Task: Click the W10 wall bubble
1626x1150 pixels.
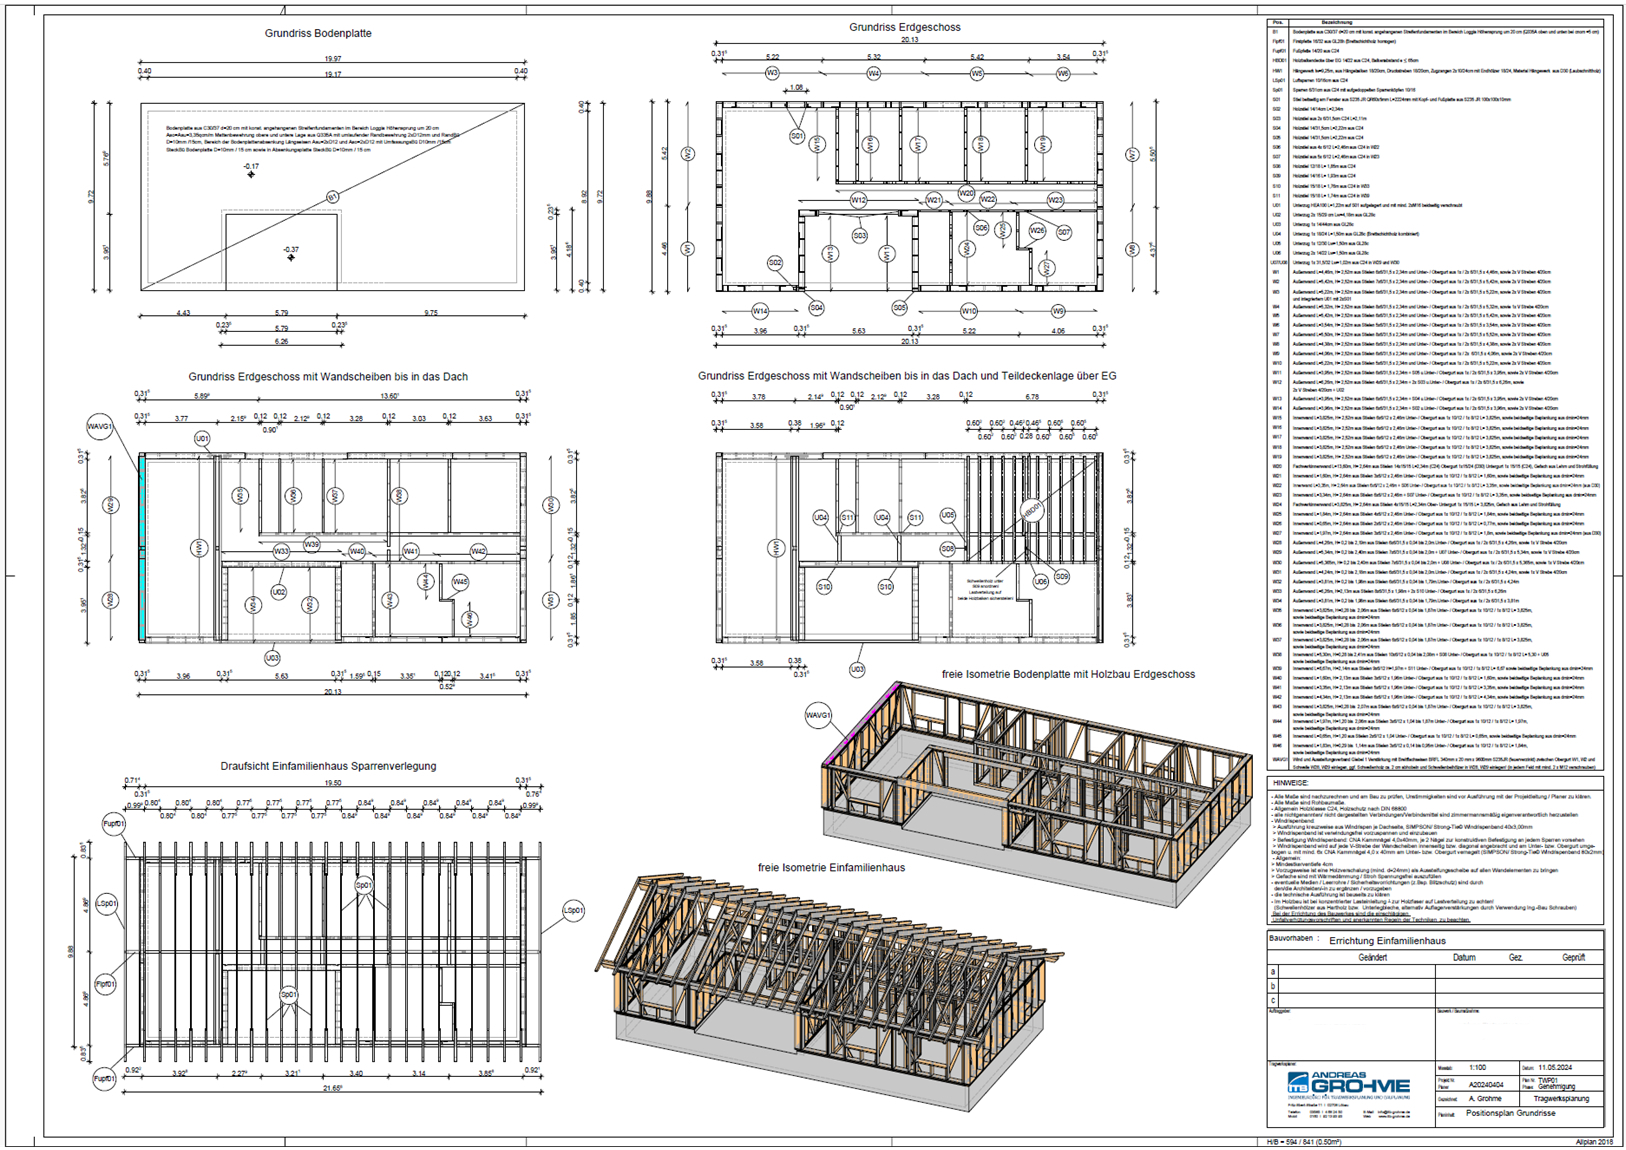Action: click(968, 310)
